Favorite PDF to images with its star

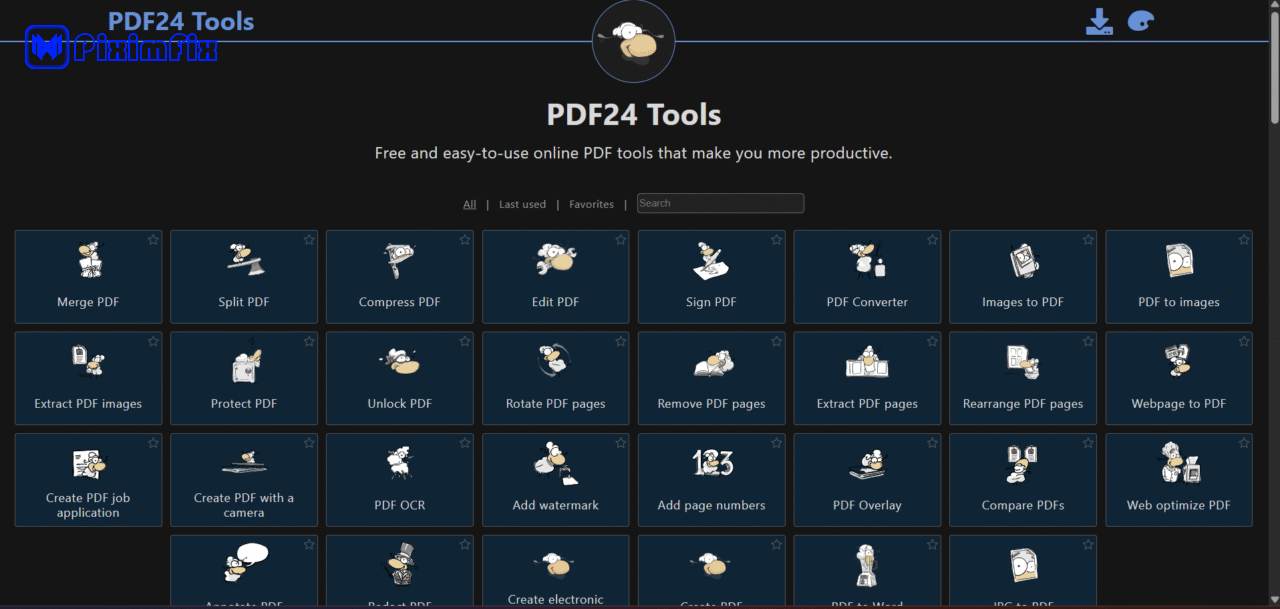click(1244, 240)
